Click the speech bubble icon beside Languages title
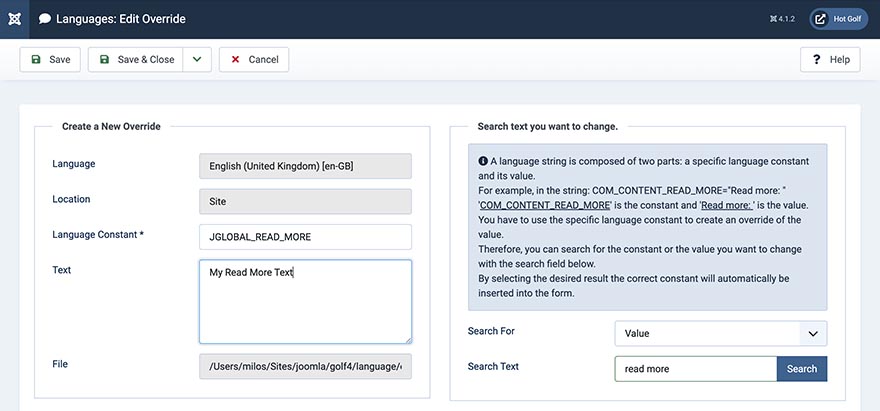 (x=45, y=19)
